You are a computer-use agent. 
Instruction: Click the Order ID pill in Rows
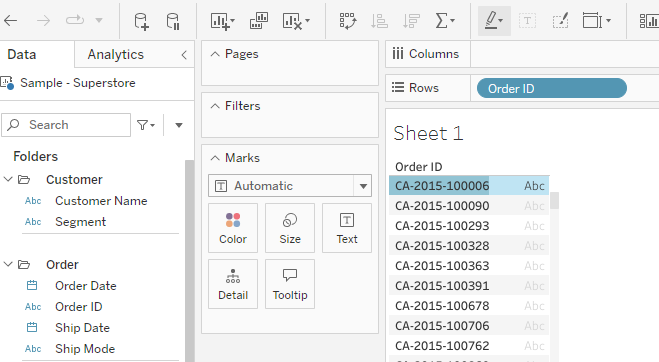point(552,88)
